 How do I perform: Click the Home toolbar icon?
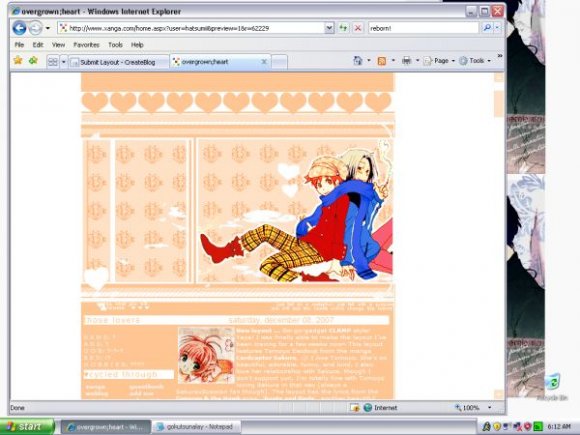point(358,61)
